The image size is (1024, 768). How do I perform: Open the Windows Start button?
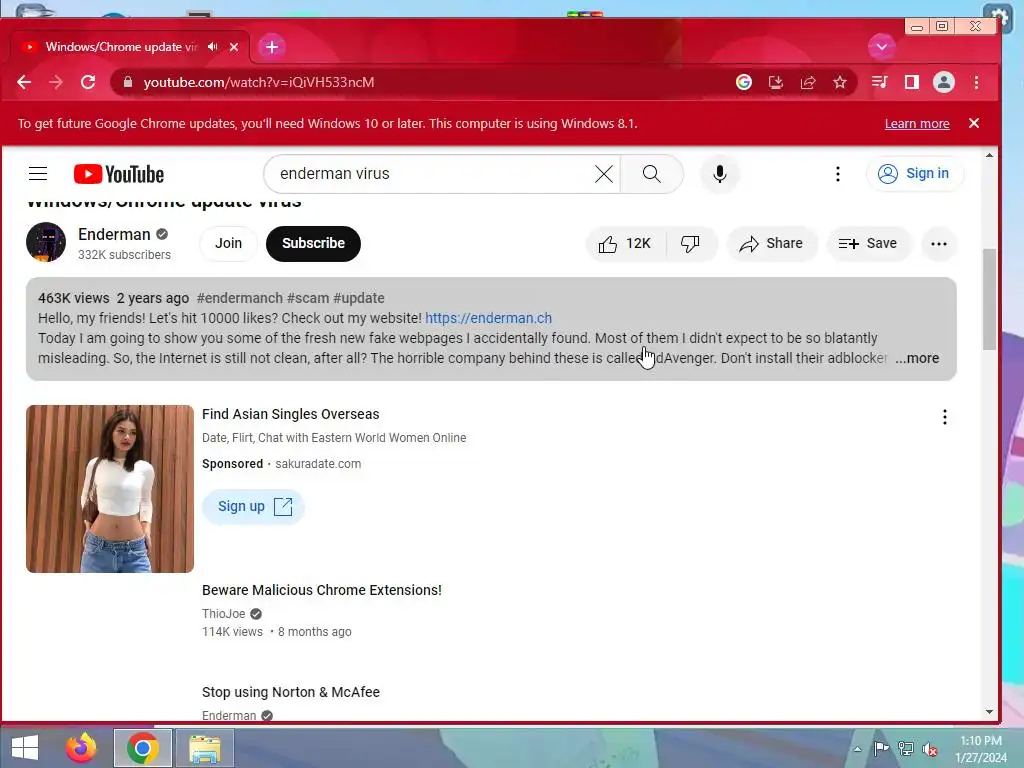click(25, 748)
